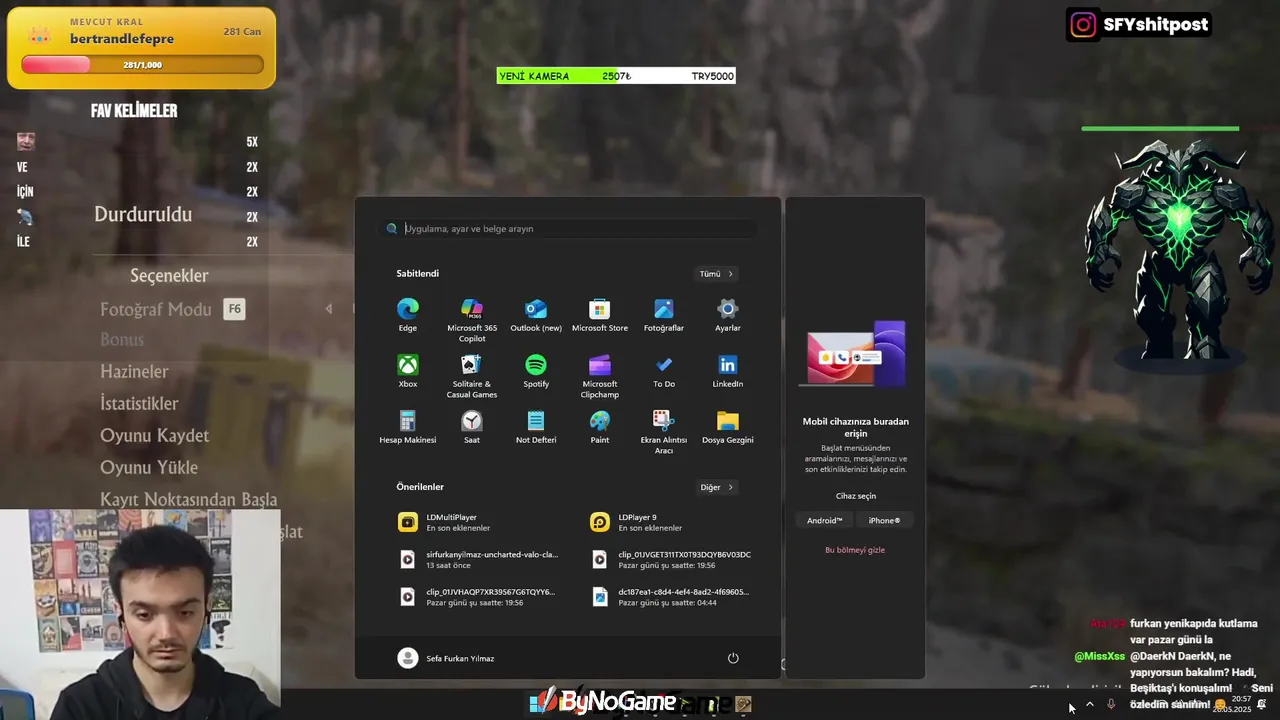Click the microphone tray icon
Screen dimensions: 1280x720
coord(1111,705)
